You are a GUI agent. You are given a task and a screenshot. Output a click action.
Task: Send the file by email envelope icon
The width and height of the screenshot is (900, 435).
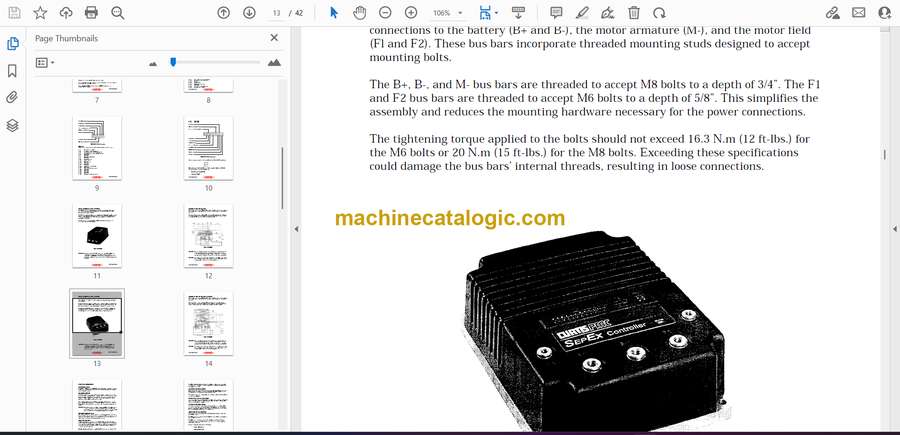859,13
